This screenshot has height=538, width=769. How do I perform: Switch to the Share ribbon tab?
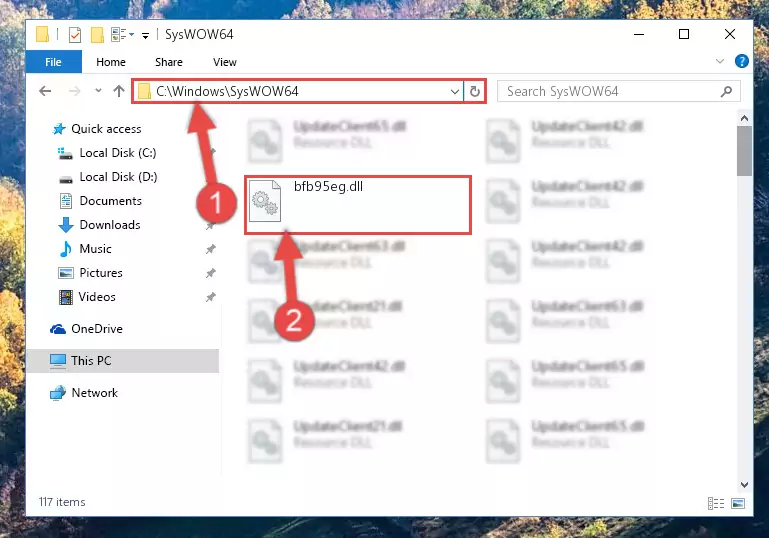[x=169, y=62]
